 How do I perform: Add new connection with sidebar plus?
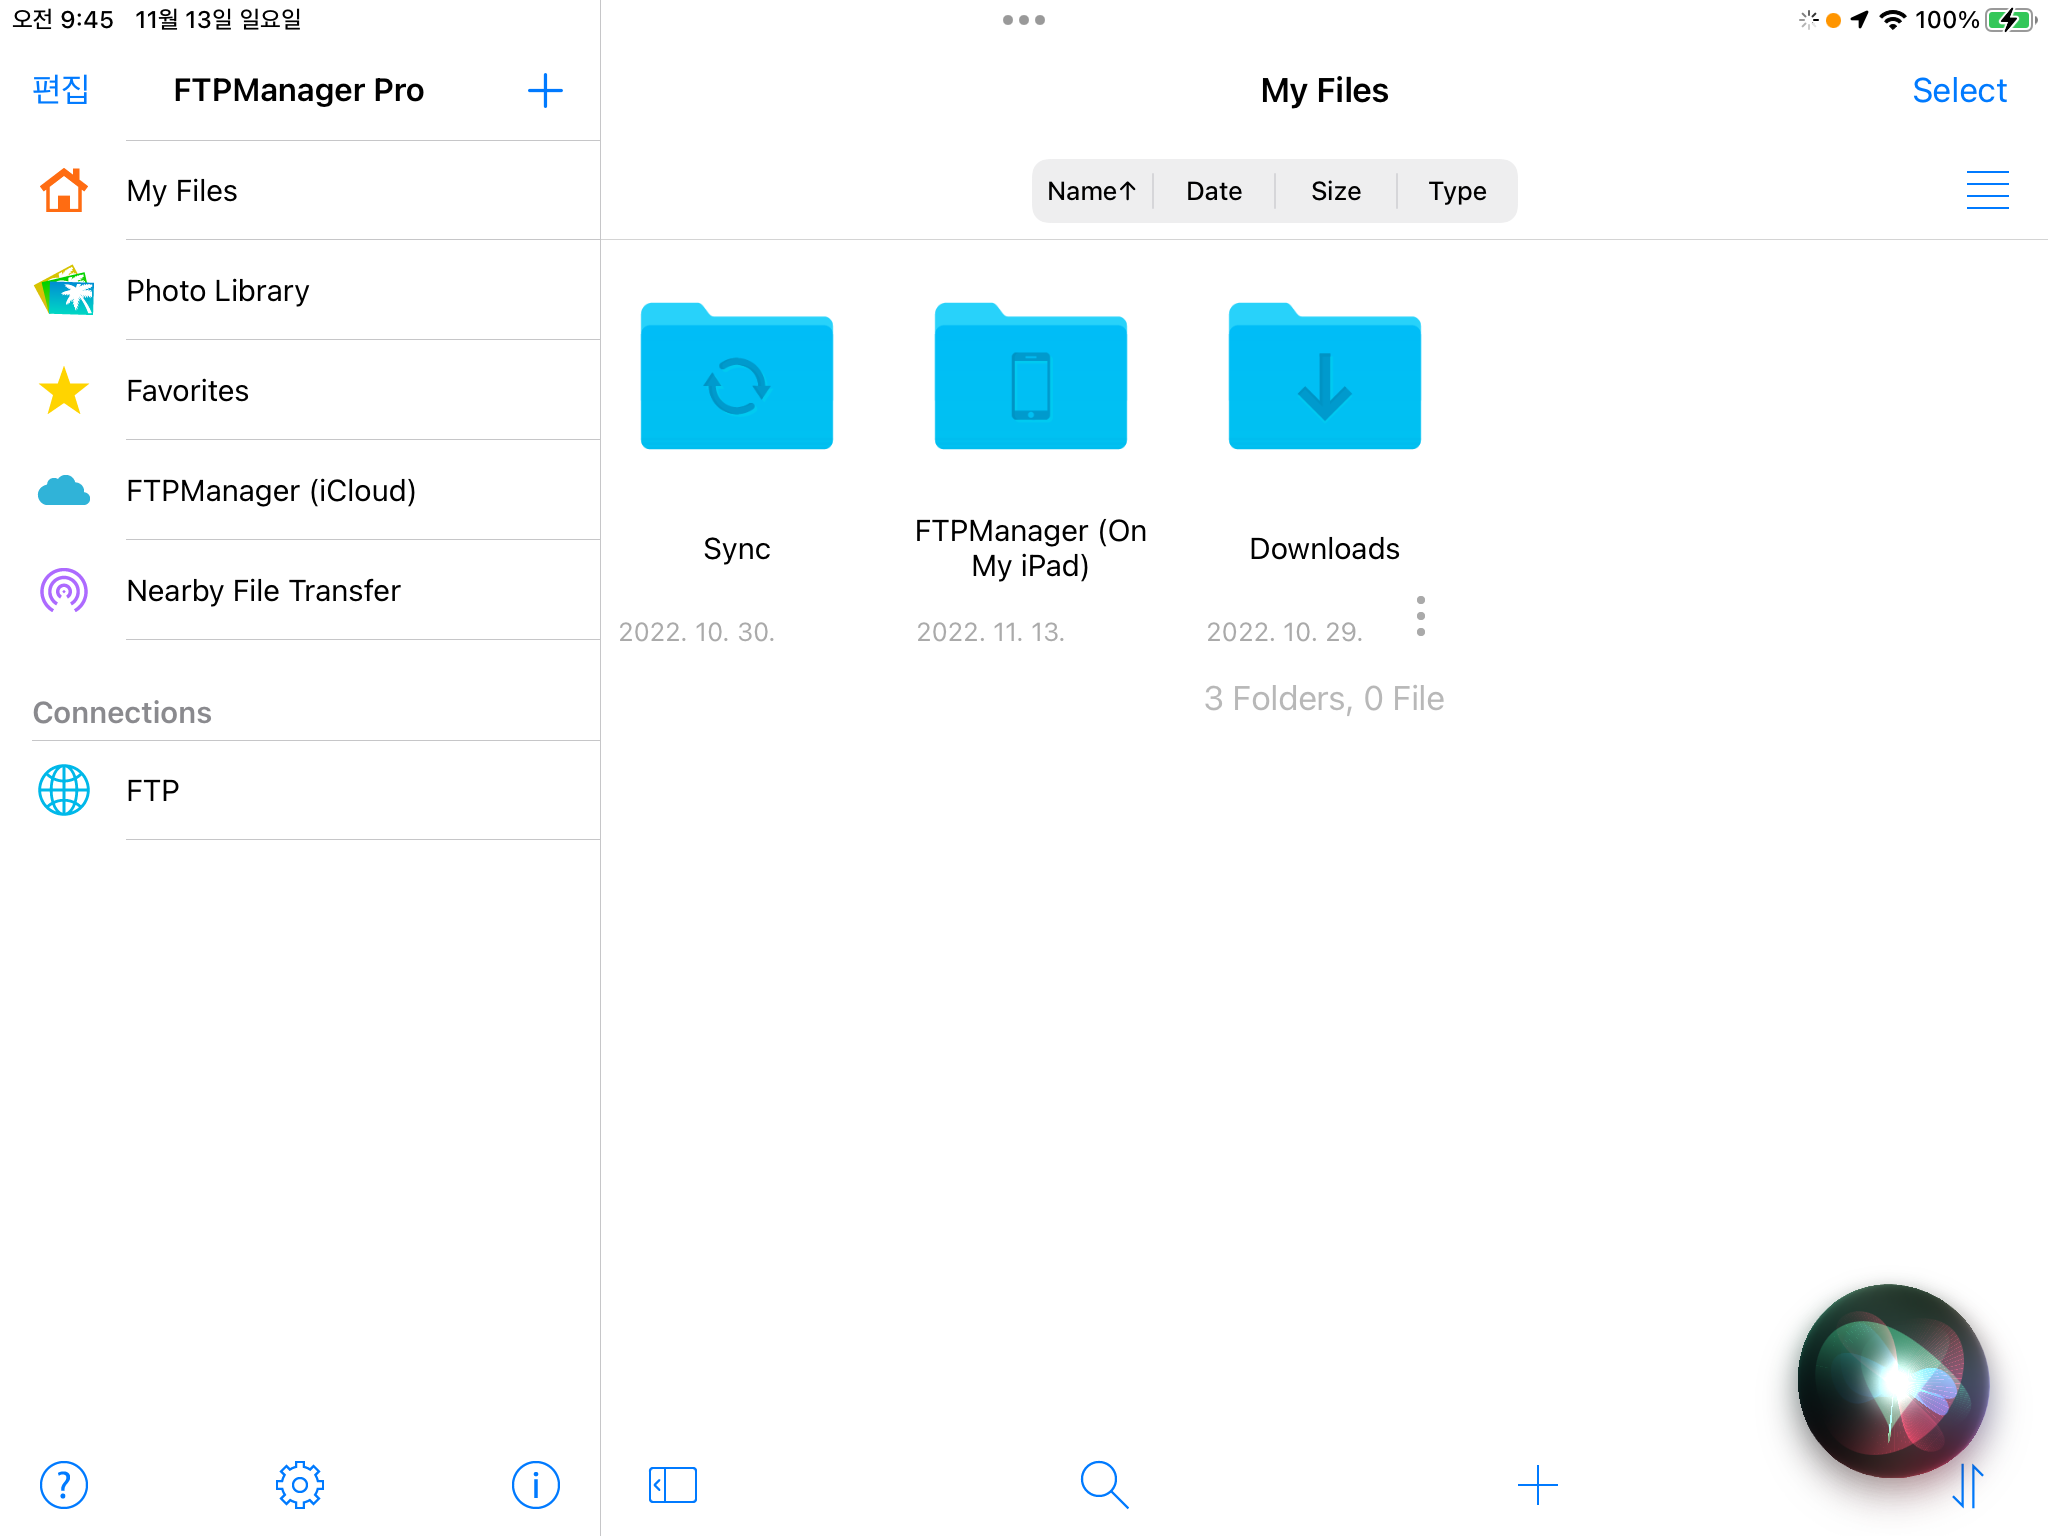(x=545, y=91)
